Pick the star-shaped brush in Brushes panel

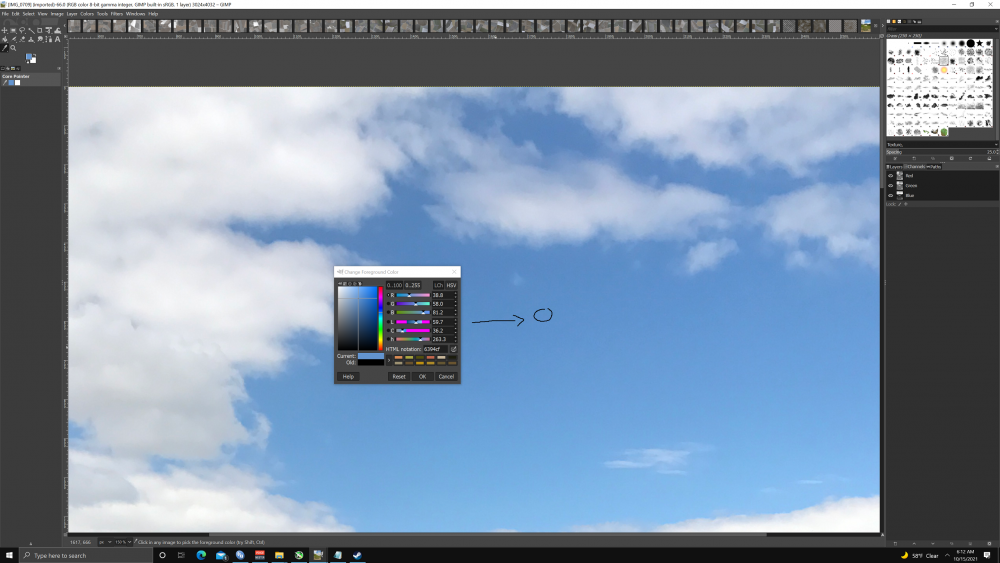(x=980, y=43)
